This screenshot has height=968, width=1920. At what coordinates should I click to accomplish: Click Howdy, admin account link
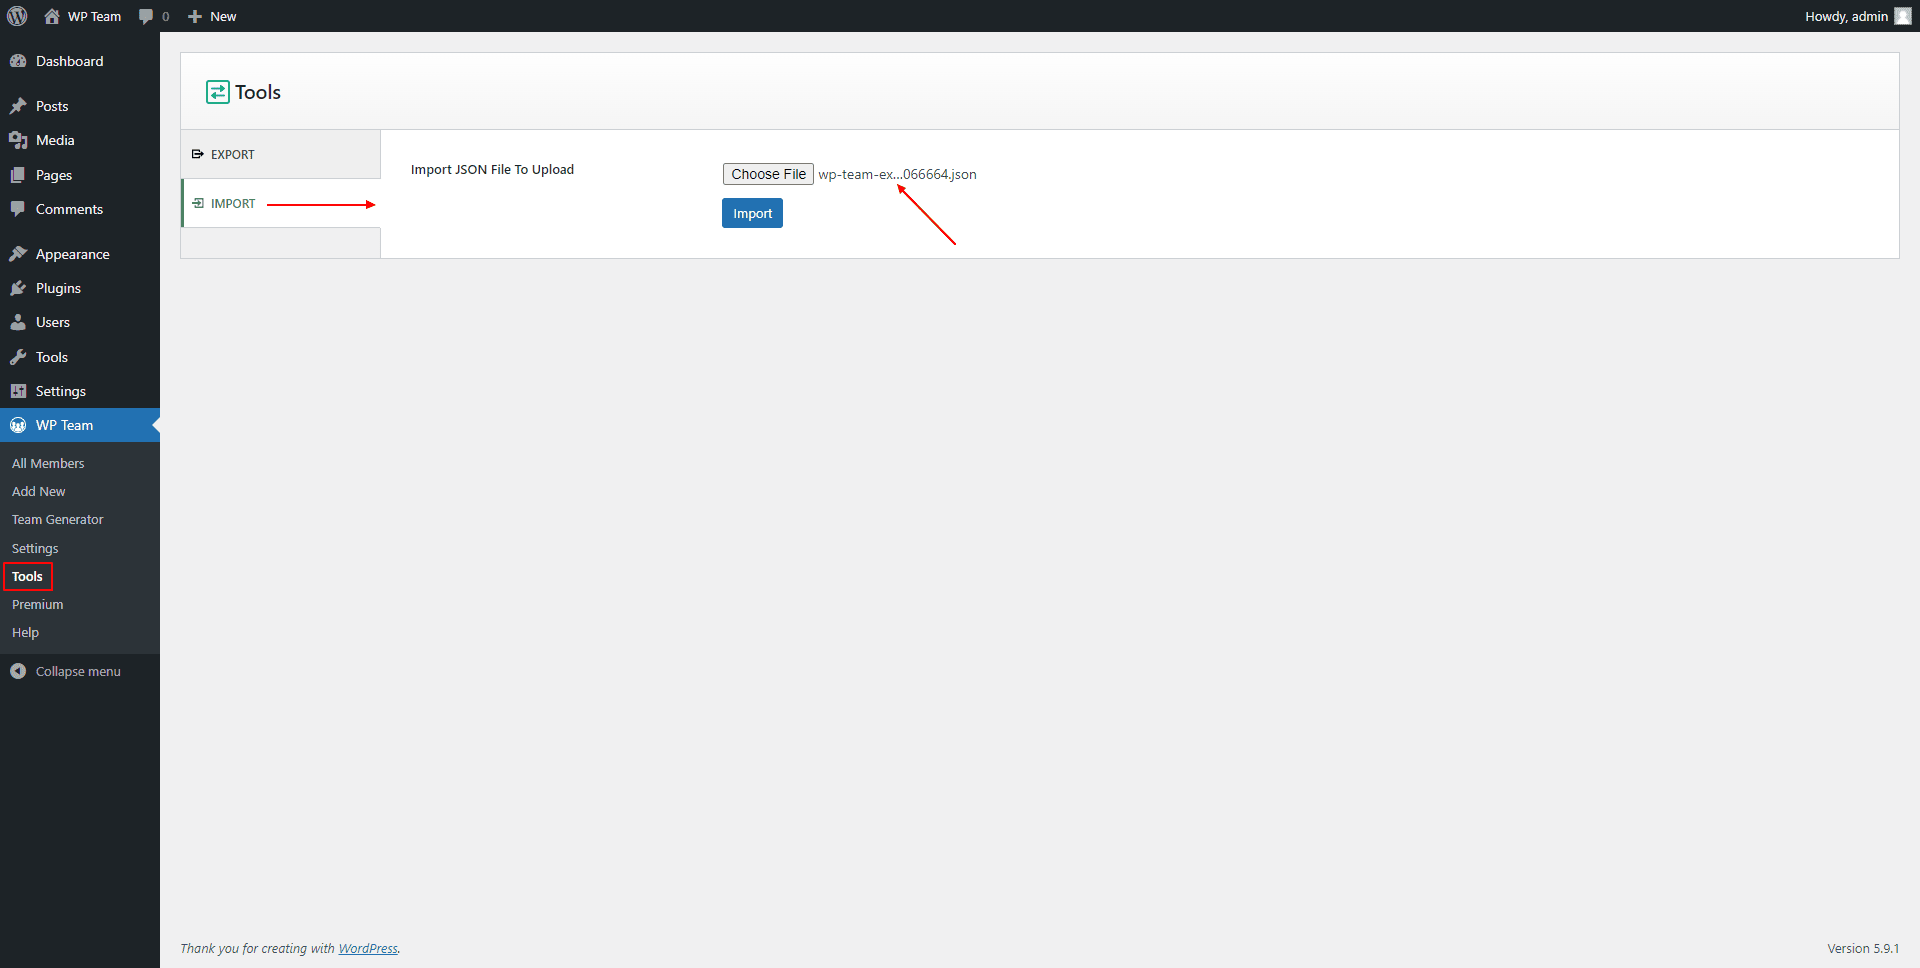[x=1846, y=16]
